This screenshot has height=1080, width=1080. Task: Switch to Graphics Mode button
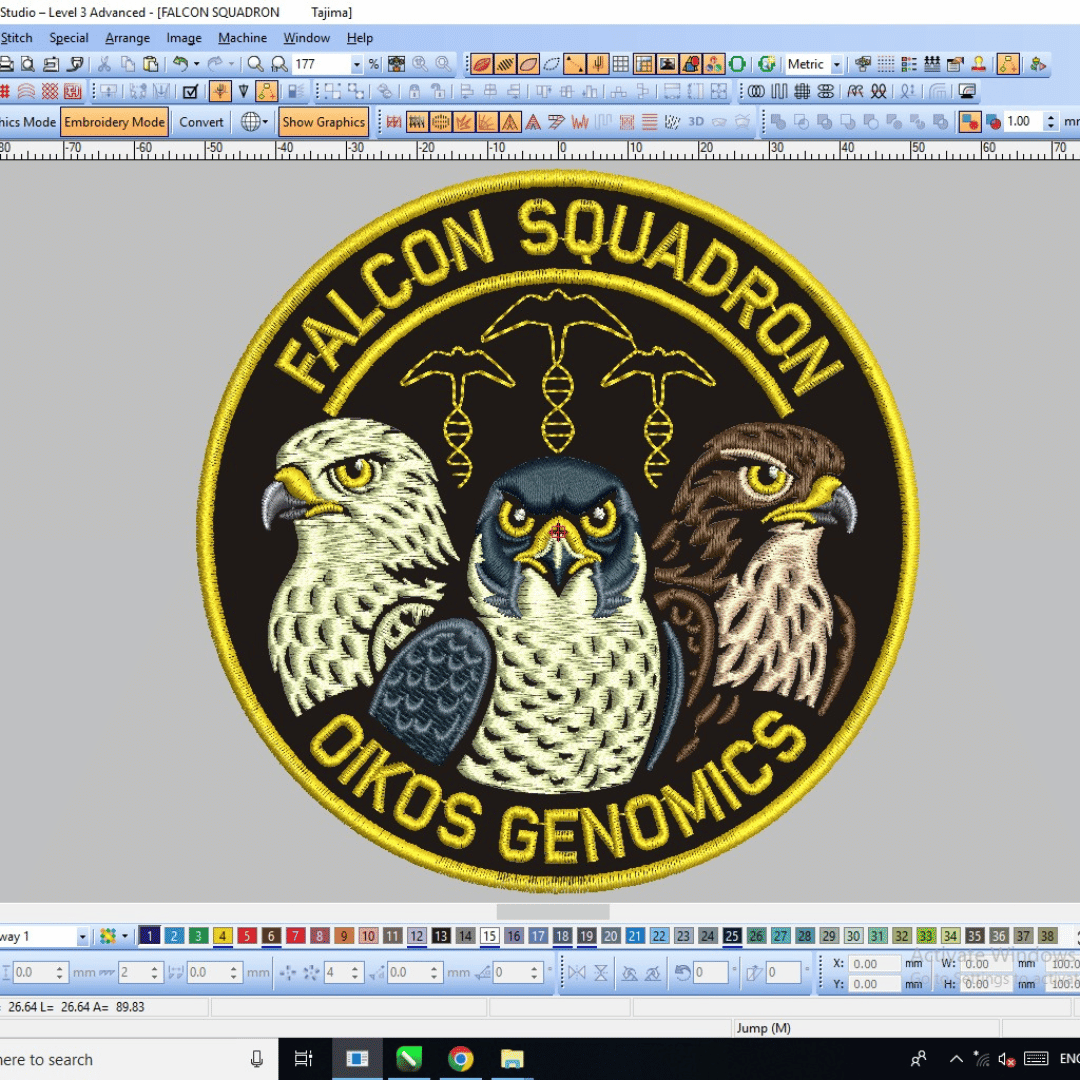28,122
